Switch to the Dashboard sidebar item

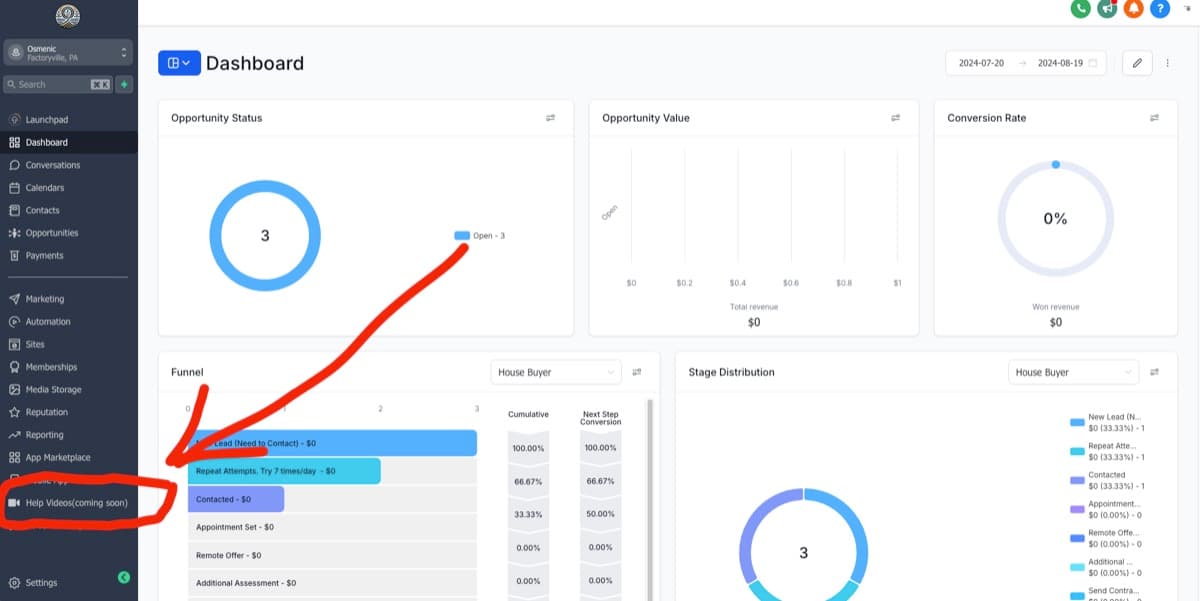45,141
